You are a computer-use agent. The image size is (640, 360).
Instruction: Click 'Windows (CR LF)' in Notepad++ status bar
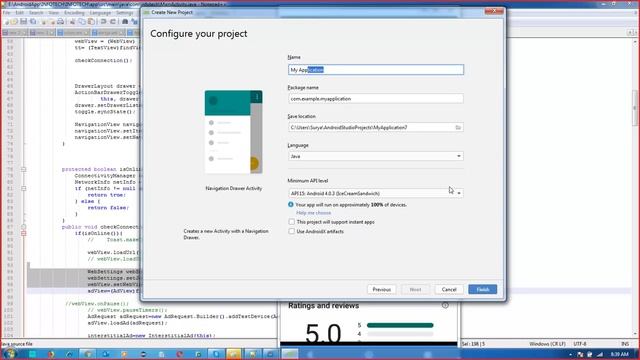pyautogui.click(x=547, y=344)
